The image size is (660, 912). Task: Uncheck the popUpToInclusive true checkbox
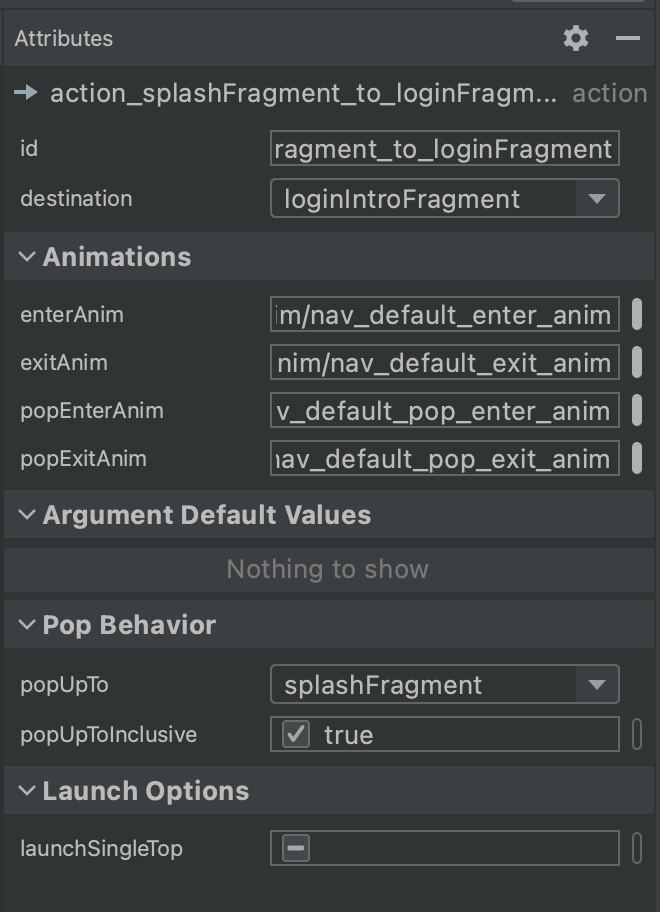pyautogui.click(x=296, y=735)
